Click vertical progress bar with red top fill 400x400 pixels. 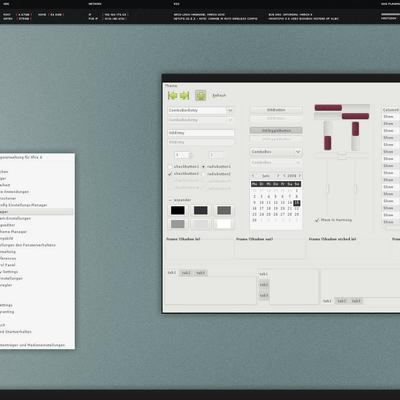point(355,136)
